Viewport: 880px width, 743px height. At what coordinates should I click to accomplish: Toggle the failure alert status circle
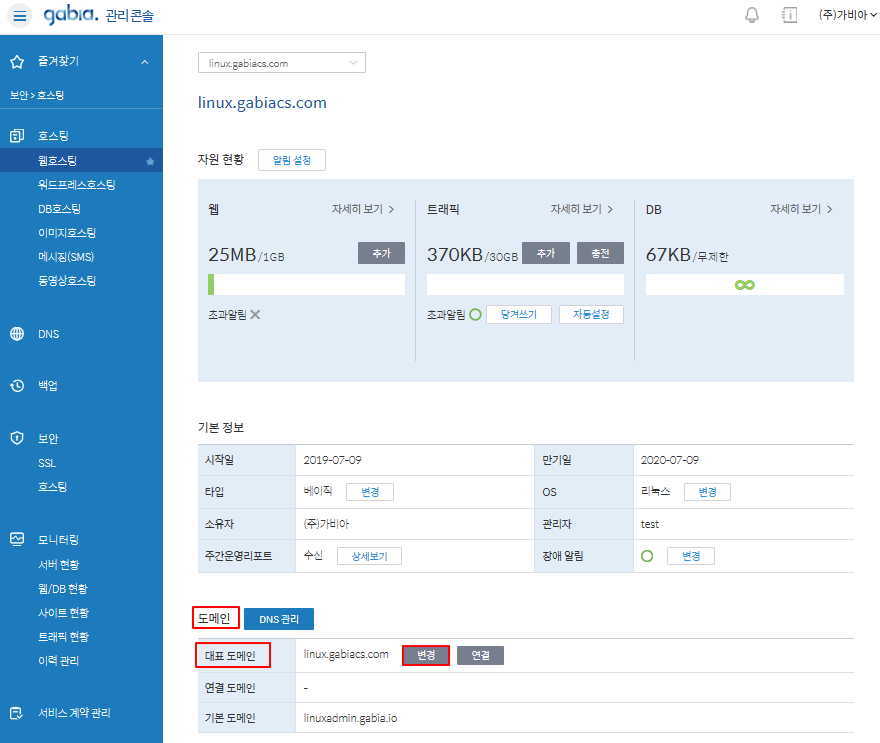647,556
